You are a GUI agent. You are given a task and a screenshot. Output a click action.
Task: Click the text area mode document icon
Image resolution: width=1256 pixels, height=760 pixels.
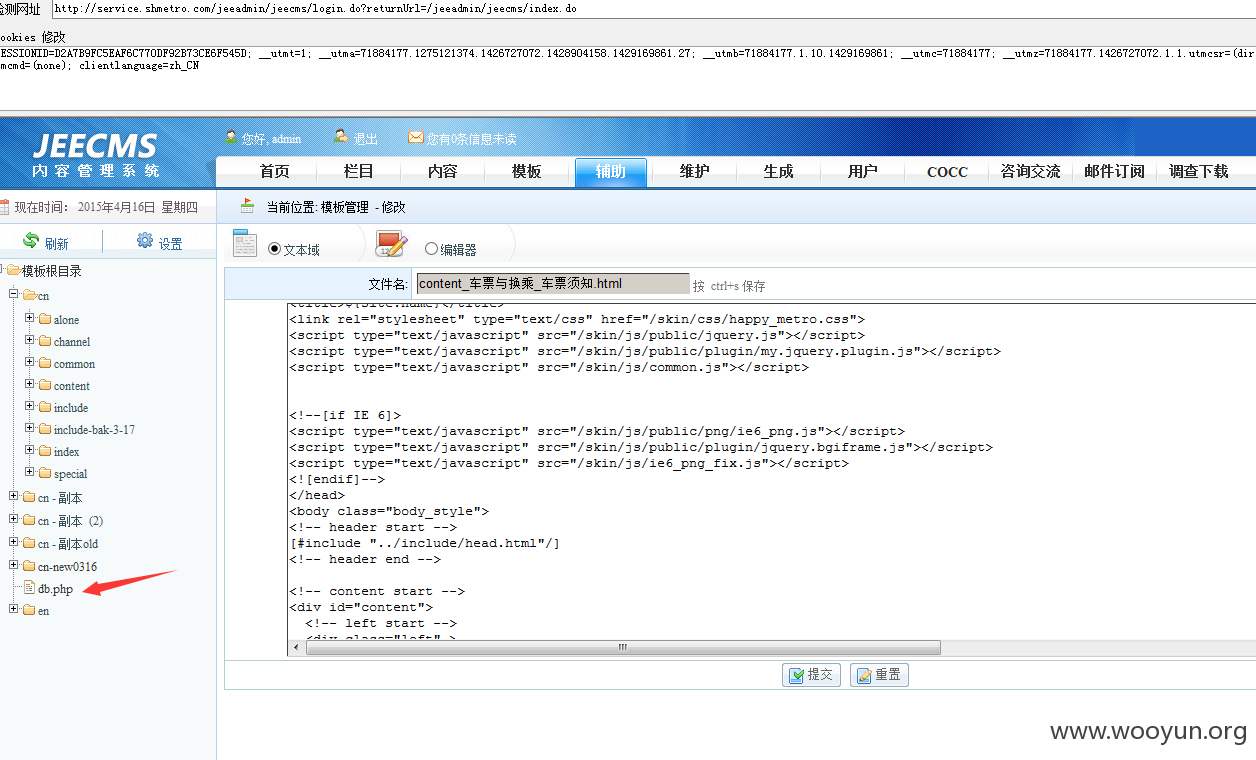[245, 243]
